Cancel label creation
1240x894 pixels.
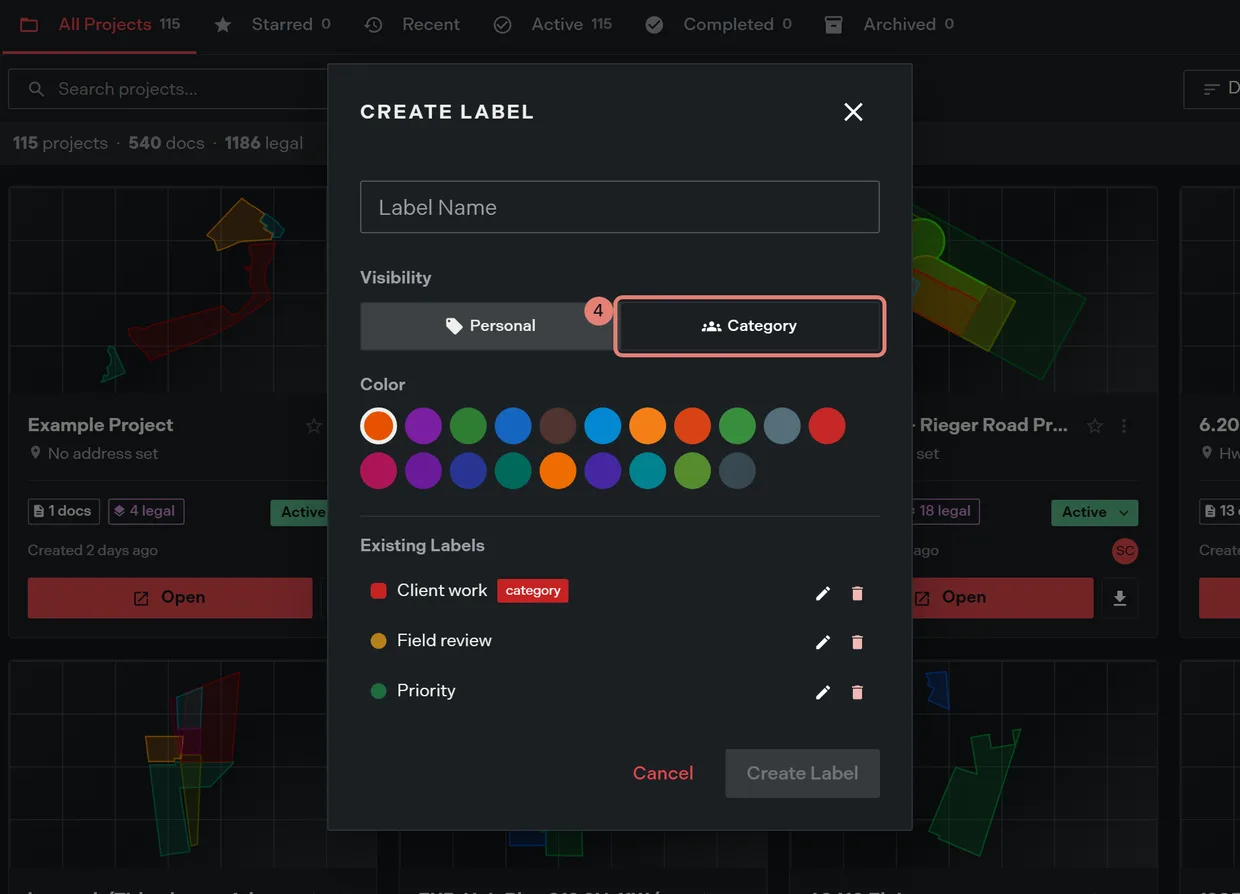click(x=663, y=773)
